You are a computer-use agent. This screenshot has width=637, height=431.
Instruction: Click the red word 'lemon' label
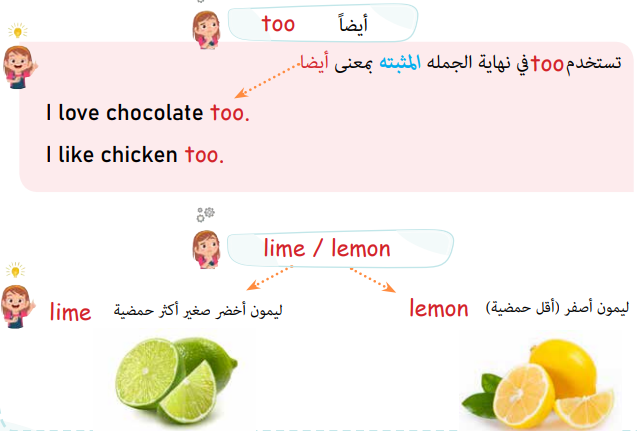point(439,309)
